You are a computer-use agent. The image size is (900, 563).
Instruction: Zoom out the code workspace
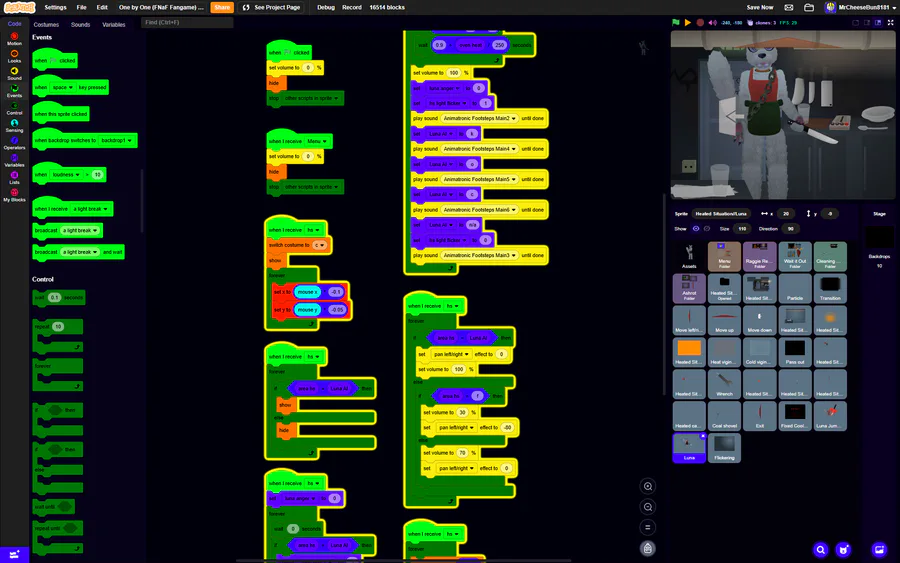[647, 507]
